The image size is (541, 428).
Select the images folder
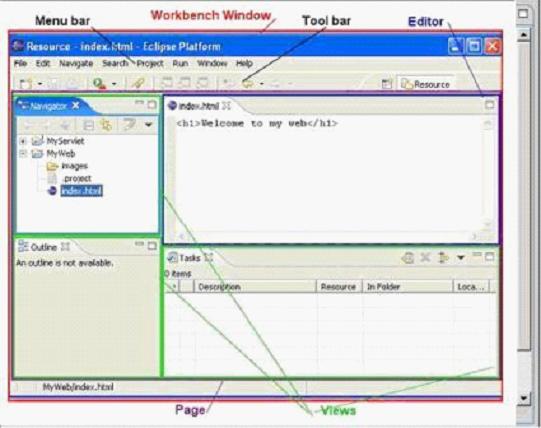coord(74,166)
